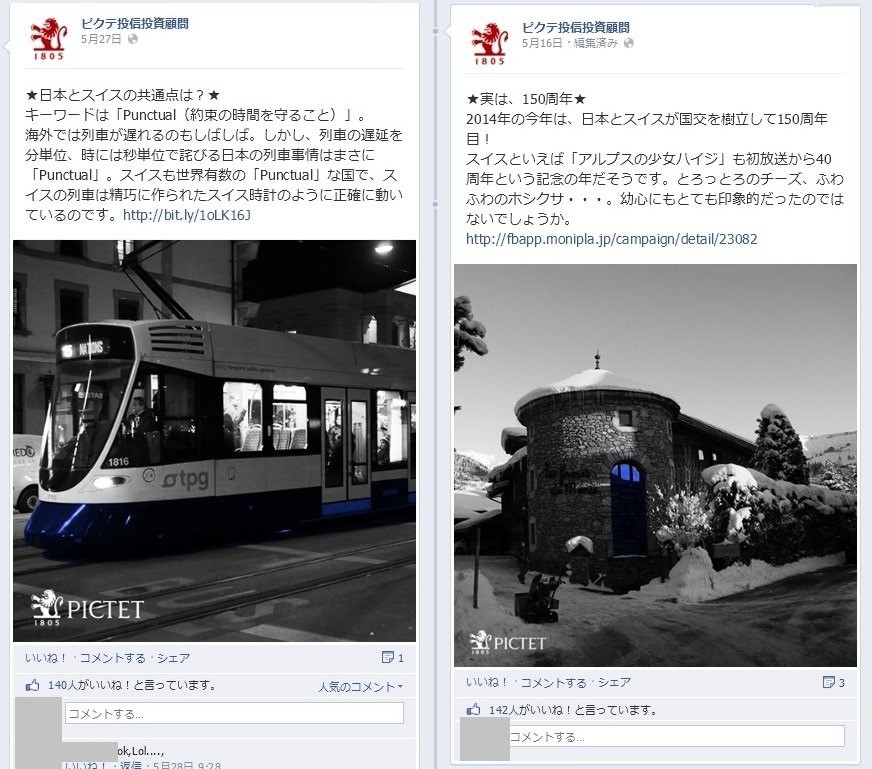Click Pictet lion logo on right post

click(x=489, y=43)
